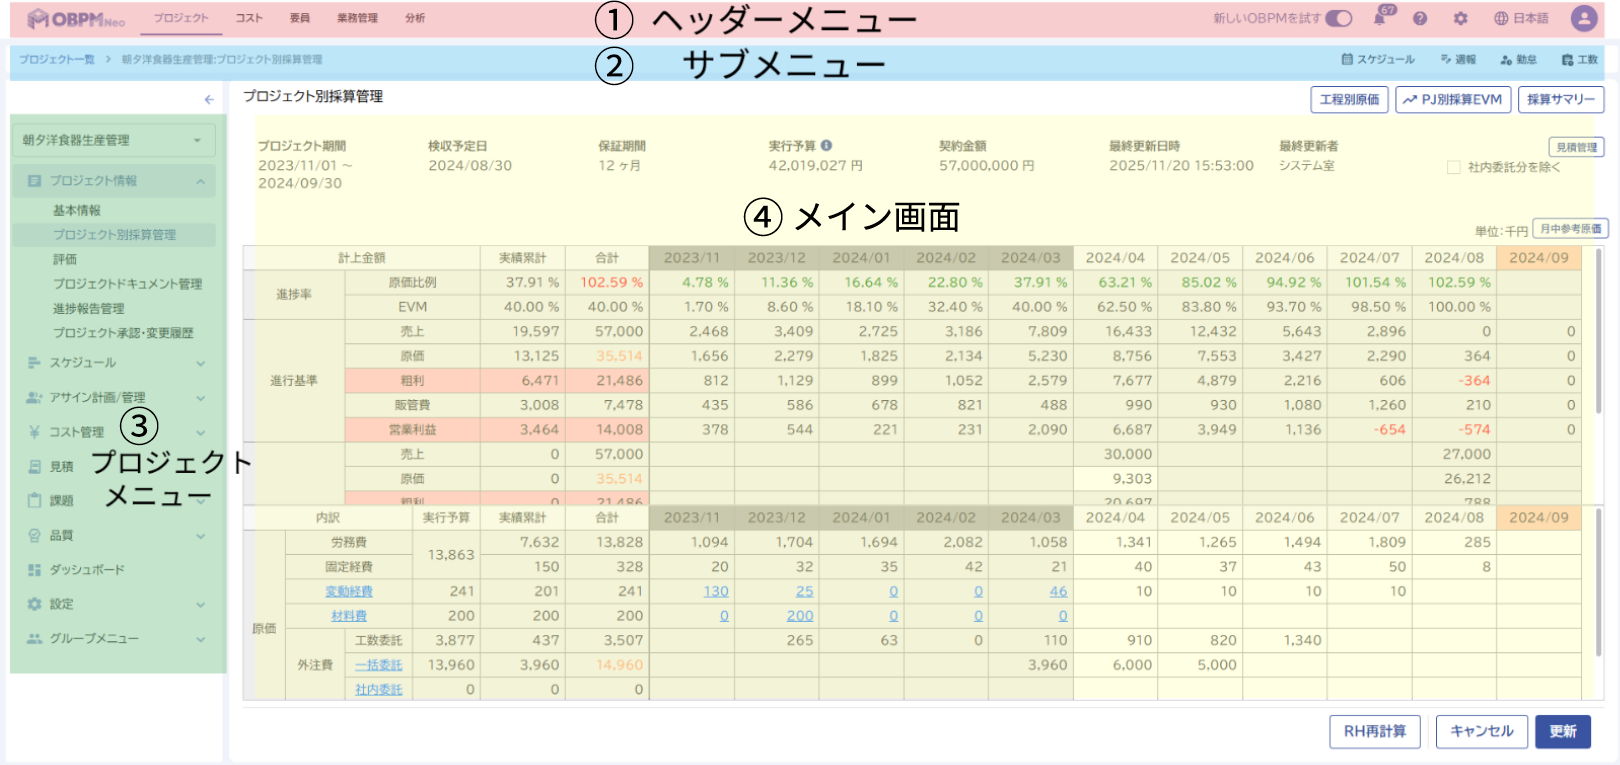Collapse the プロジェクト情報 section chevron
This screenshot has height=765, width=1620.
click(201, 181)
